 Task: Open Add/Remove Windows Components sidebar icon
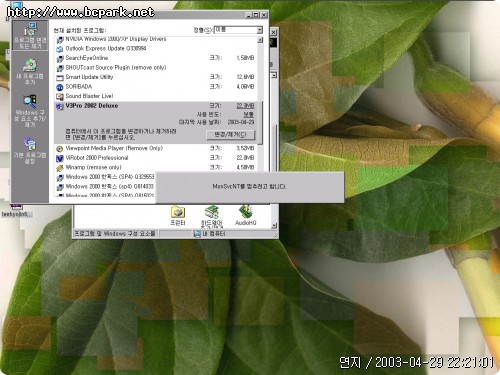click(30, 111)
